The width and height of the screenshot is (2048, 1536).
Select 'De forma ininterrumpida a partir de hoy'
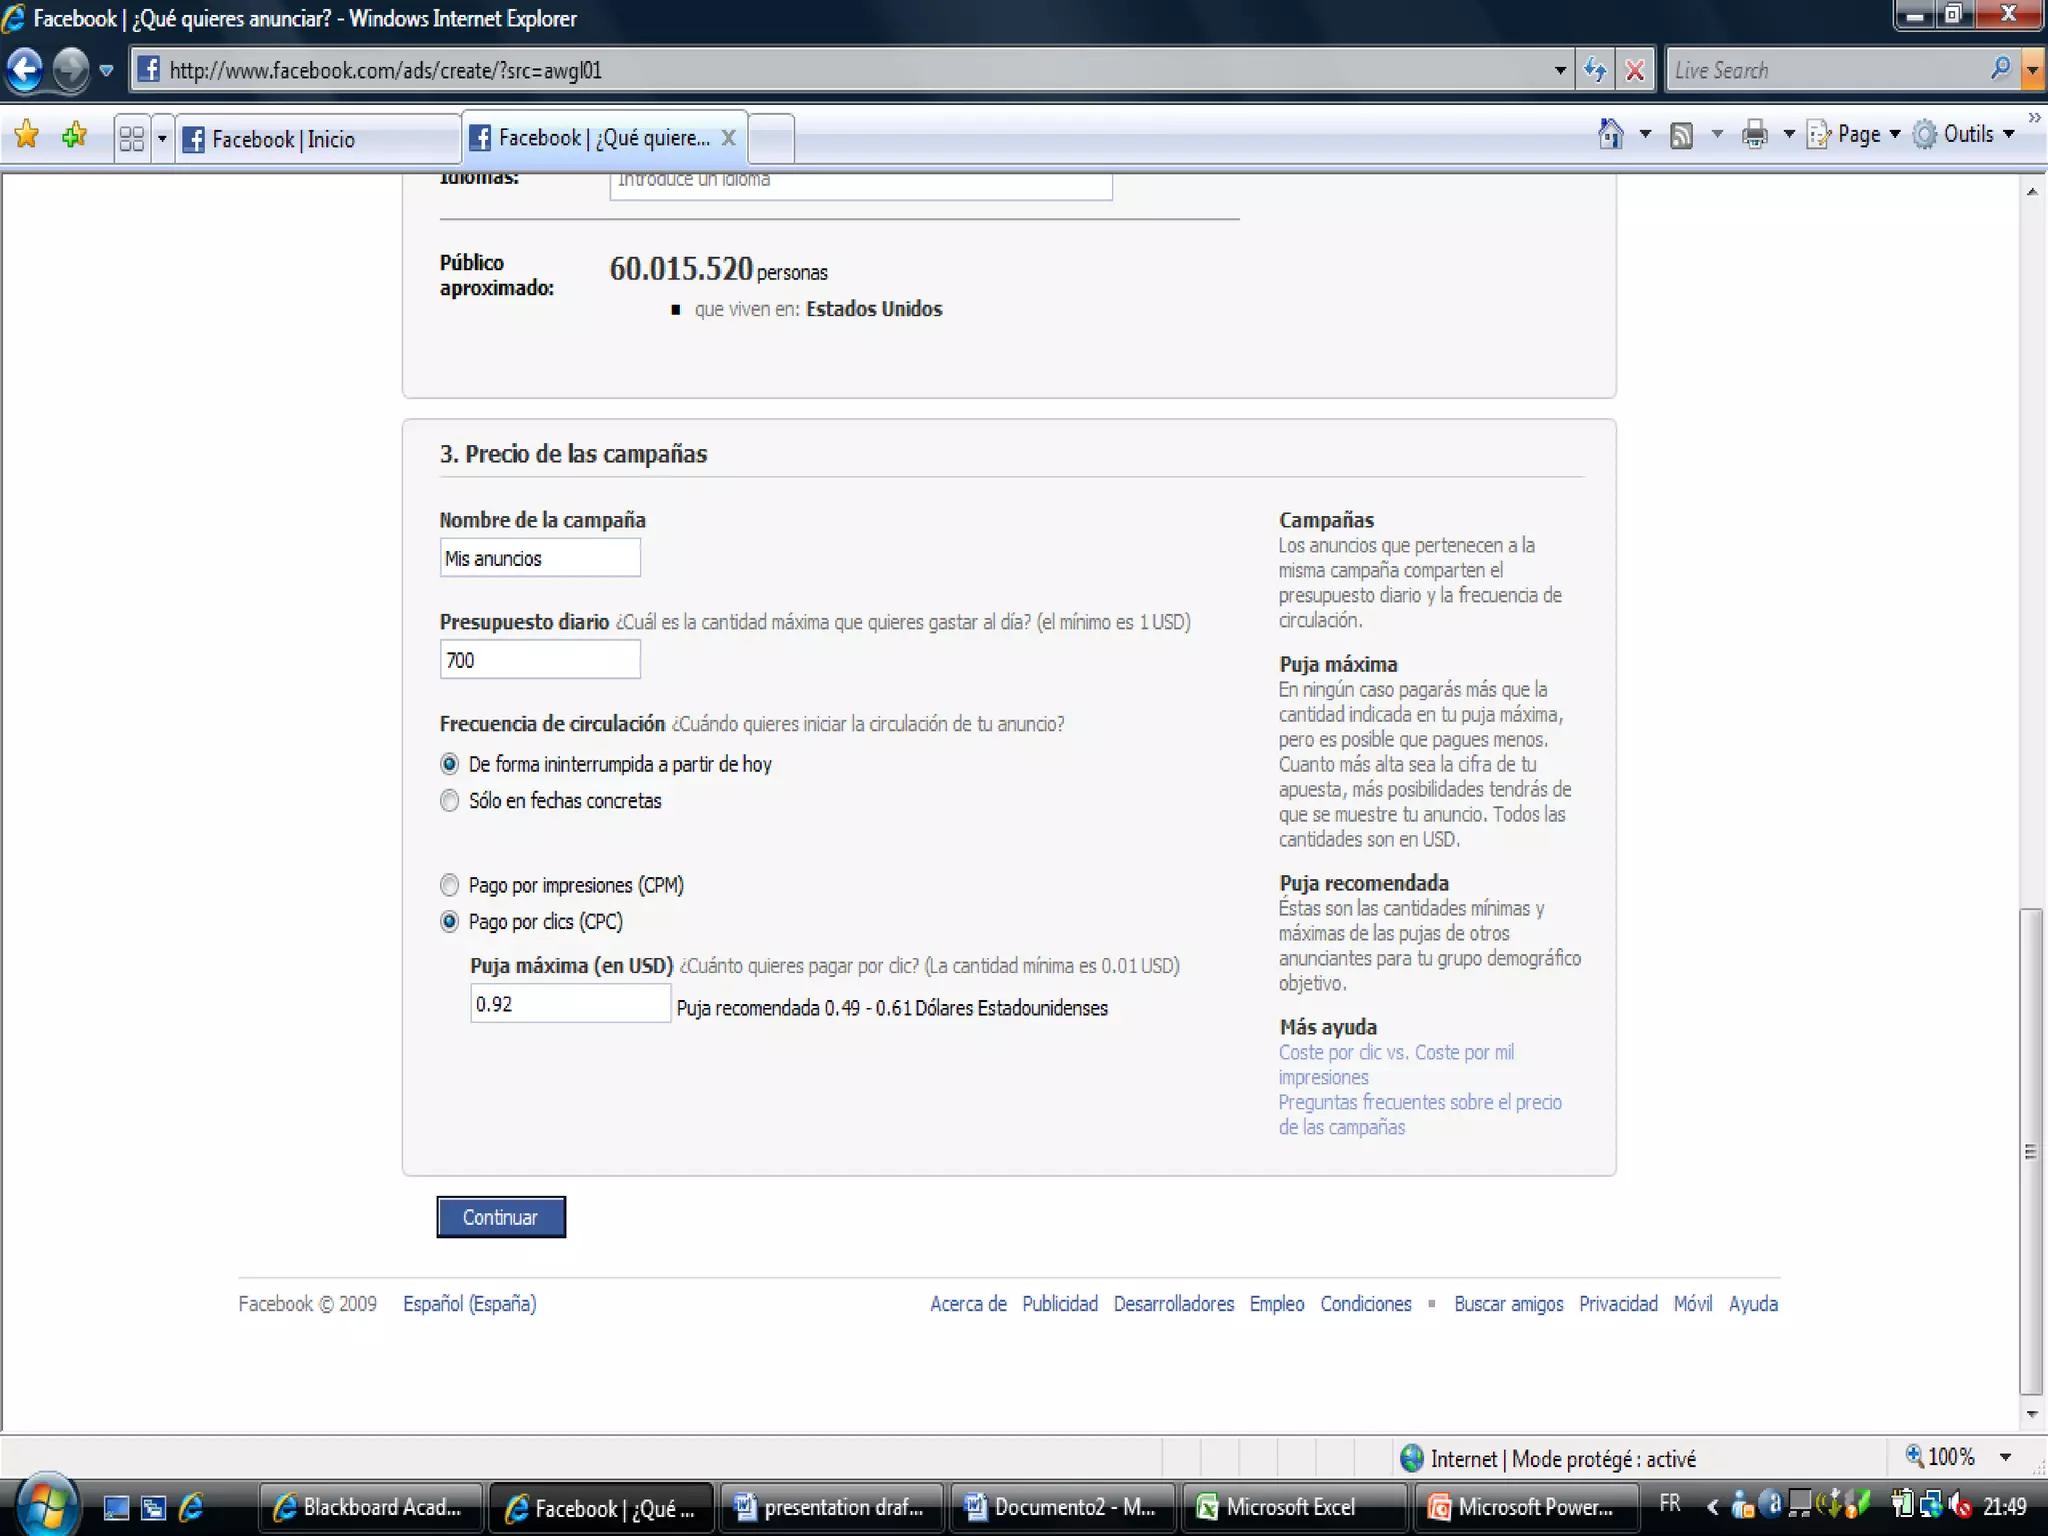click(450, 764)
